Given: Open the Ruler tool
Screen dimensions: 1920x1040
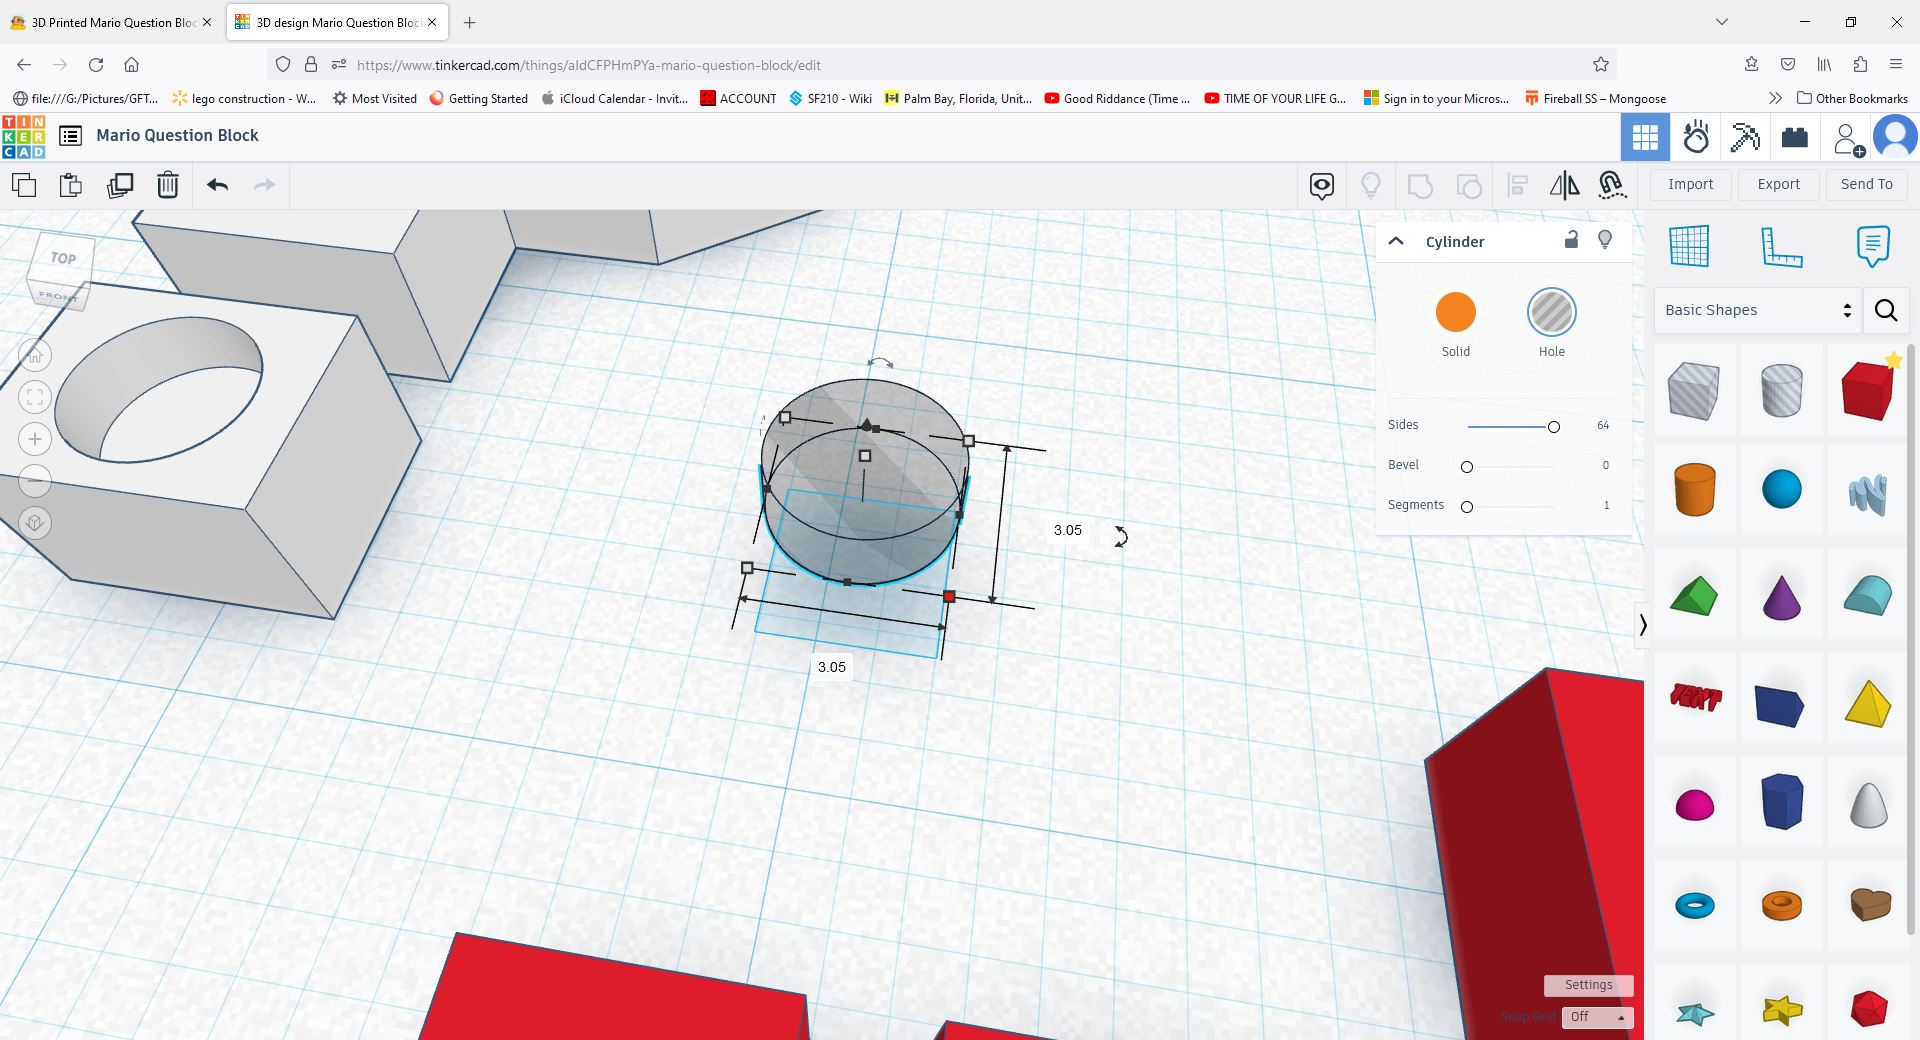Looking at the screenshot, I should pos(1784,247).
